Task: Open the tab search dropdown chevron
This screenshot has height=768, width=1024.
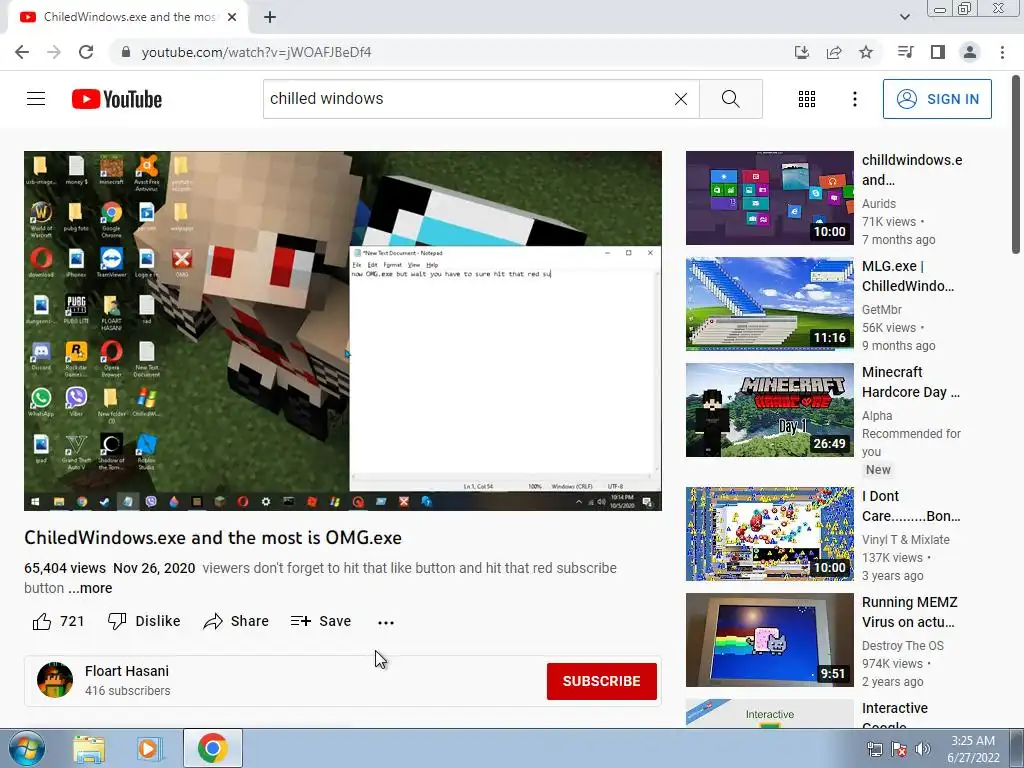Action: click(904, 17)
